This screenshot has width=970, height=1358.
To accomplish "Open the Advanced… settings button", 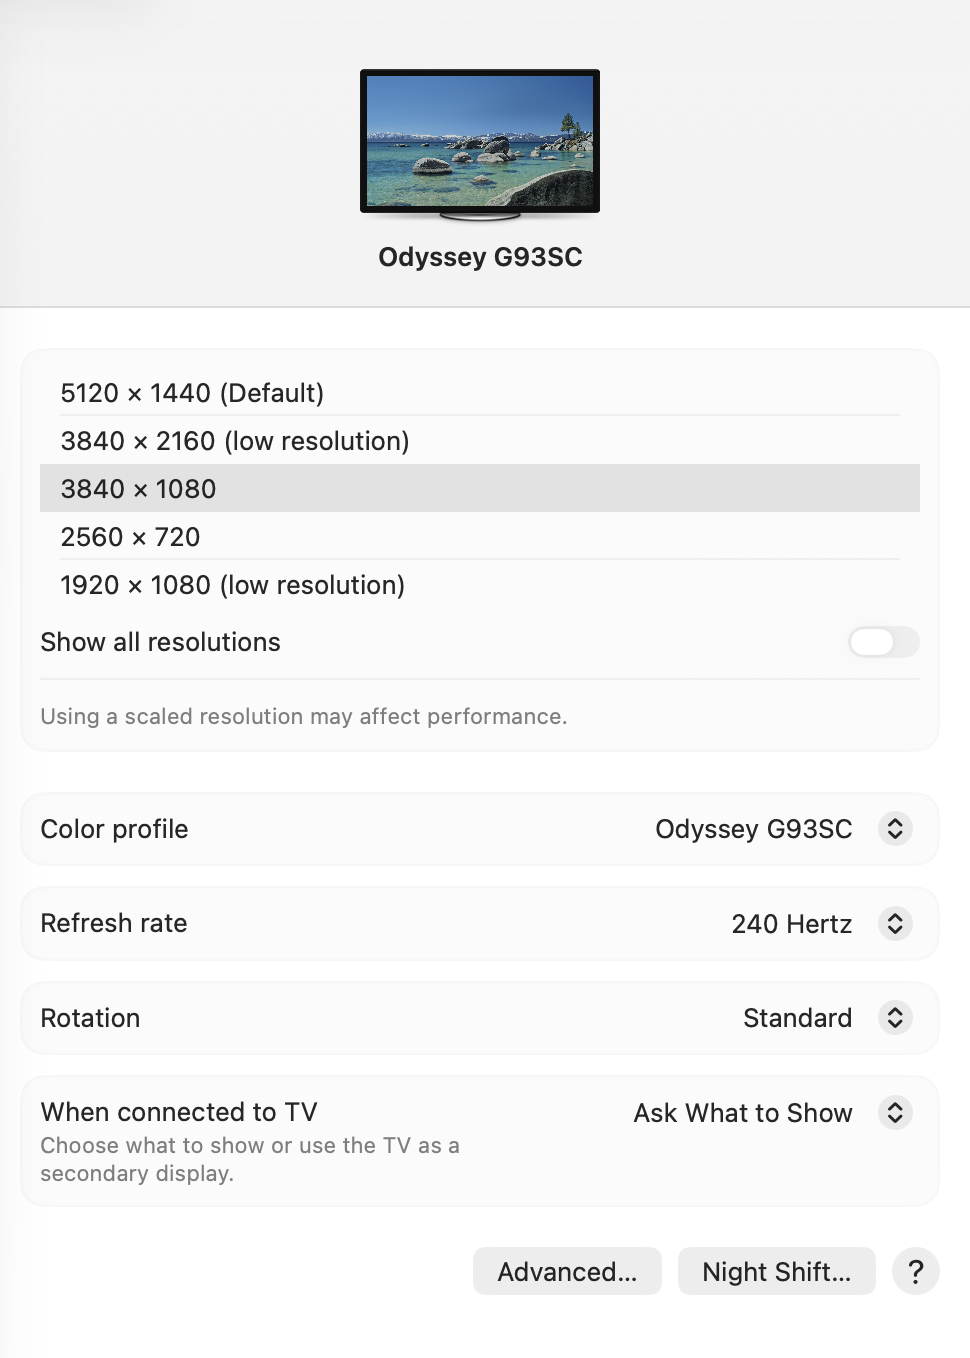I will pos(567,1271).
